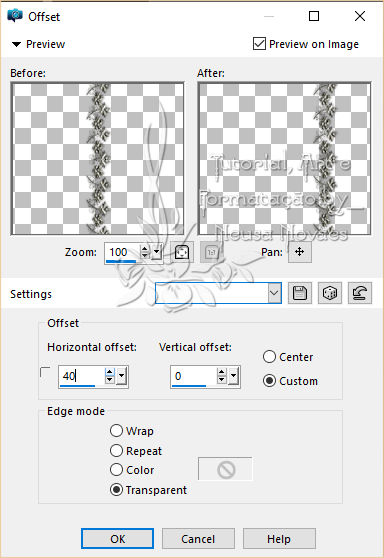384x558 pixels.
Task: Increase Vertical offset with up arrow
Action: click(222, 373)
